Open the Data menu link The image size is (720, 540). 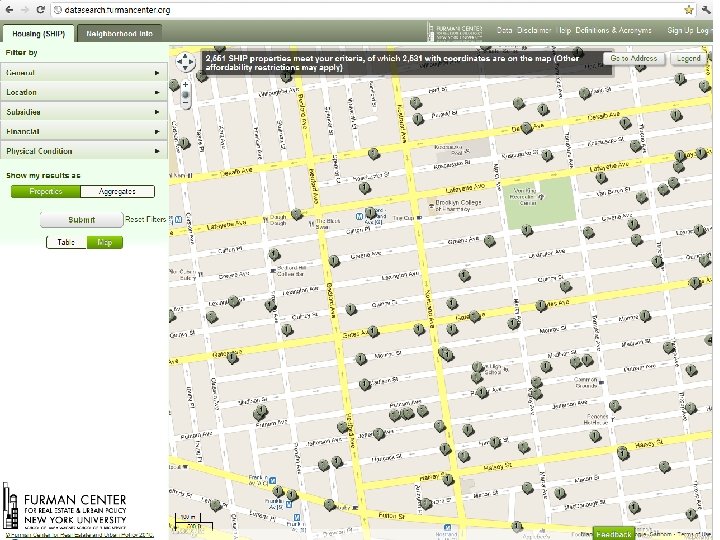pos(504,30)
